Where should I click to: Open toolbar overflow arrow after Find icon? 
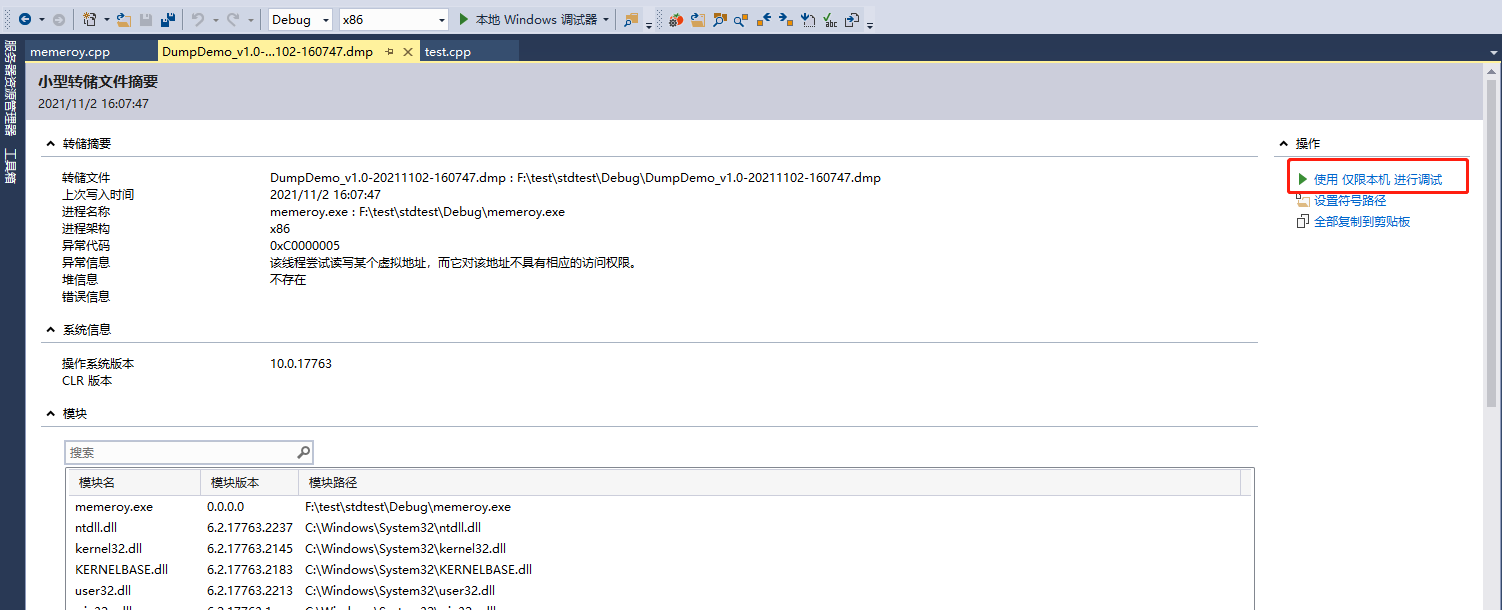pyautogui.click(x=649, y=24)
